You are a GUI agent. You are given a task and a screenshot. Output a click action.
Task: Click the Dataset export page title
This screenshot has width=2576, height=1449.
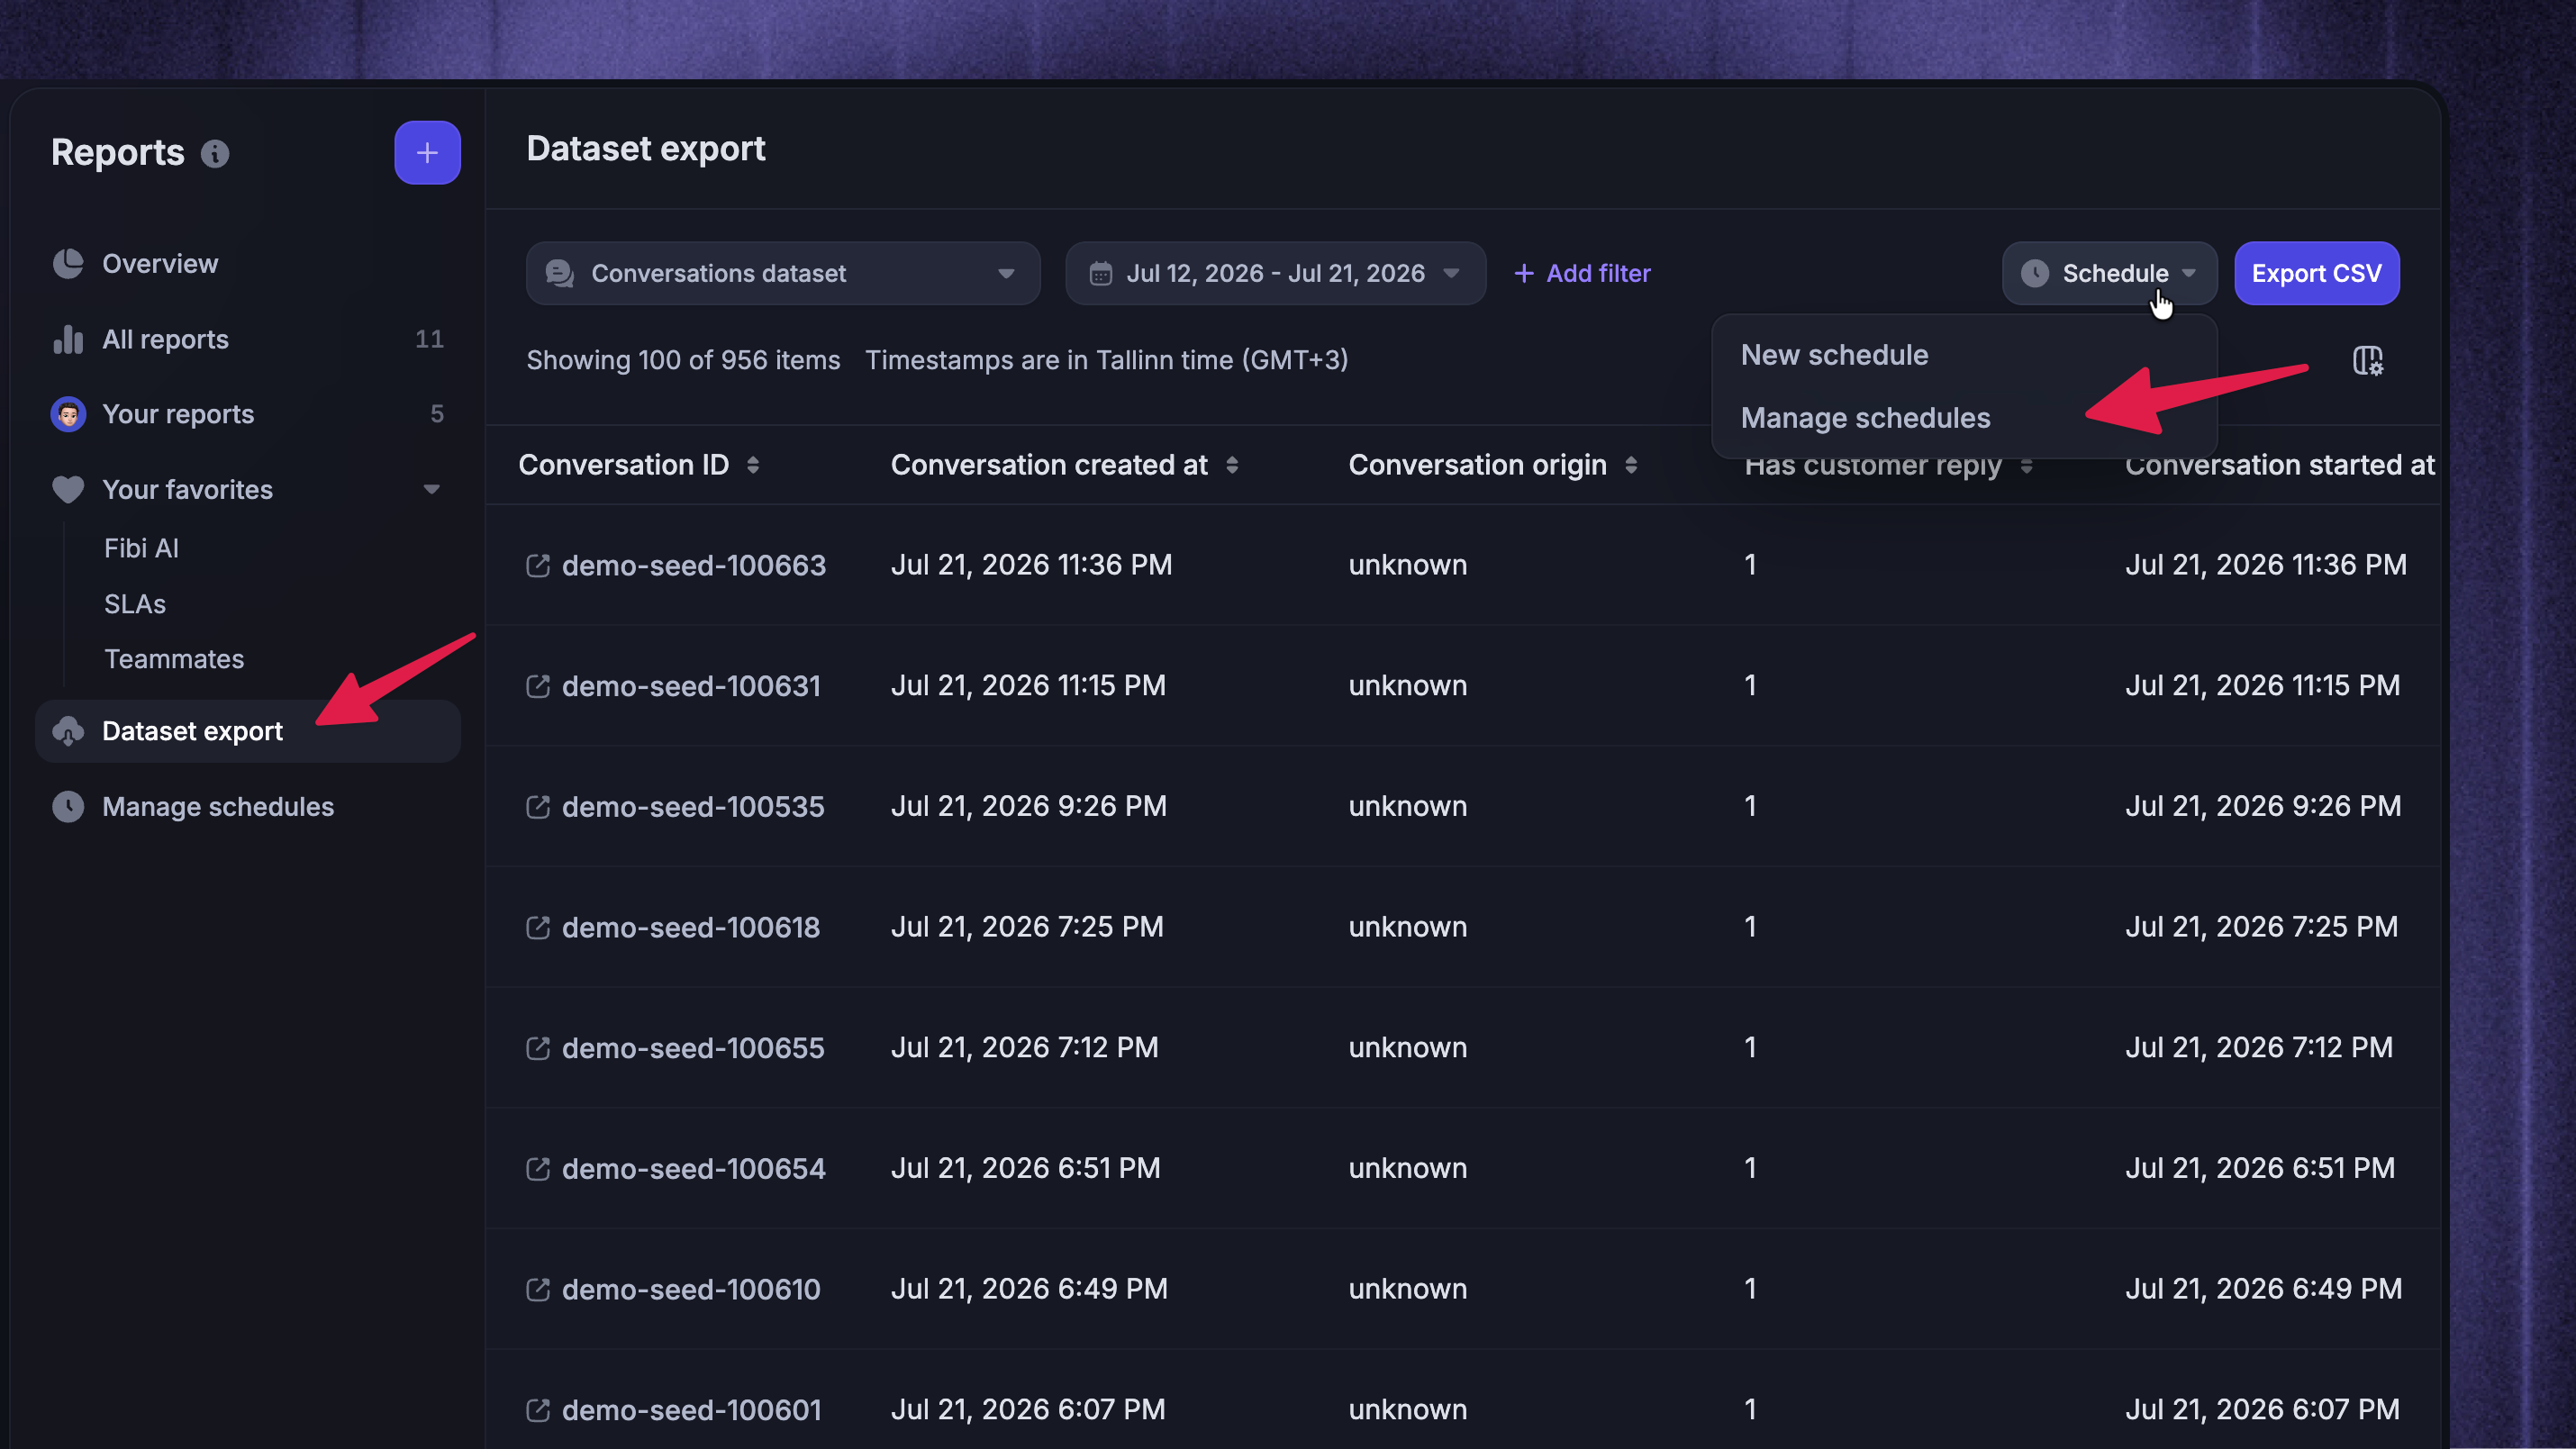coord(646,149)
